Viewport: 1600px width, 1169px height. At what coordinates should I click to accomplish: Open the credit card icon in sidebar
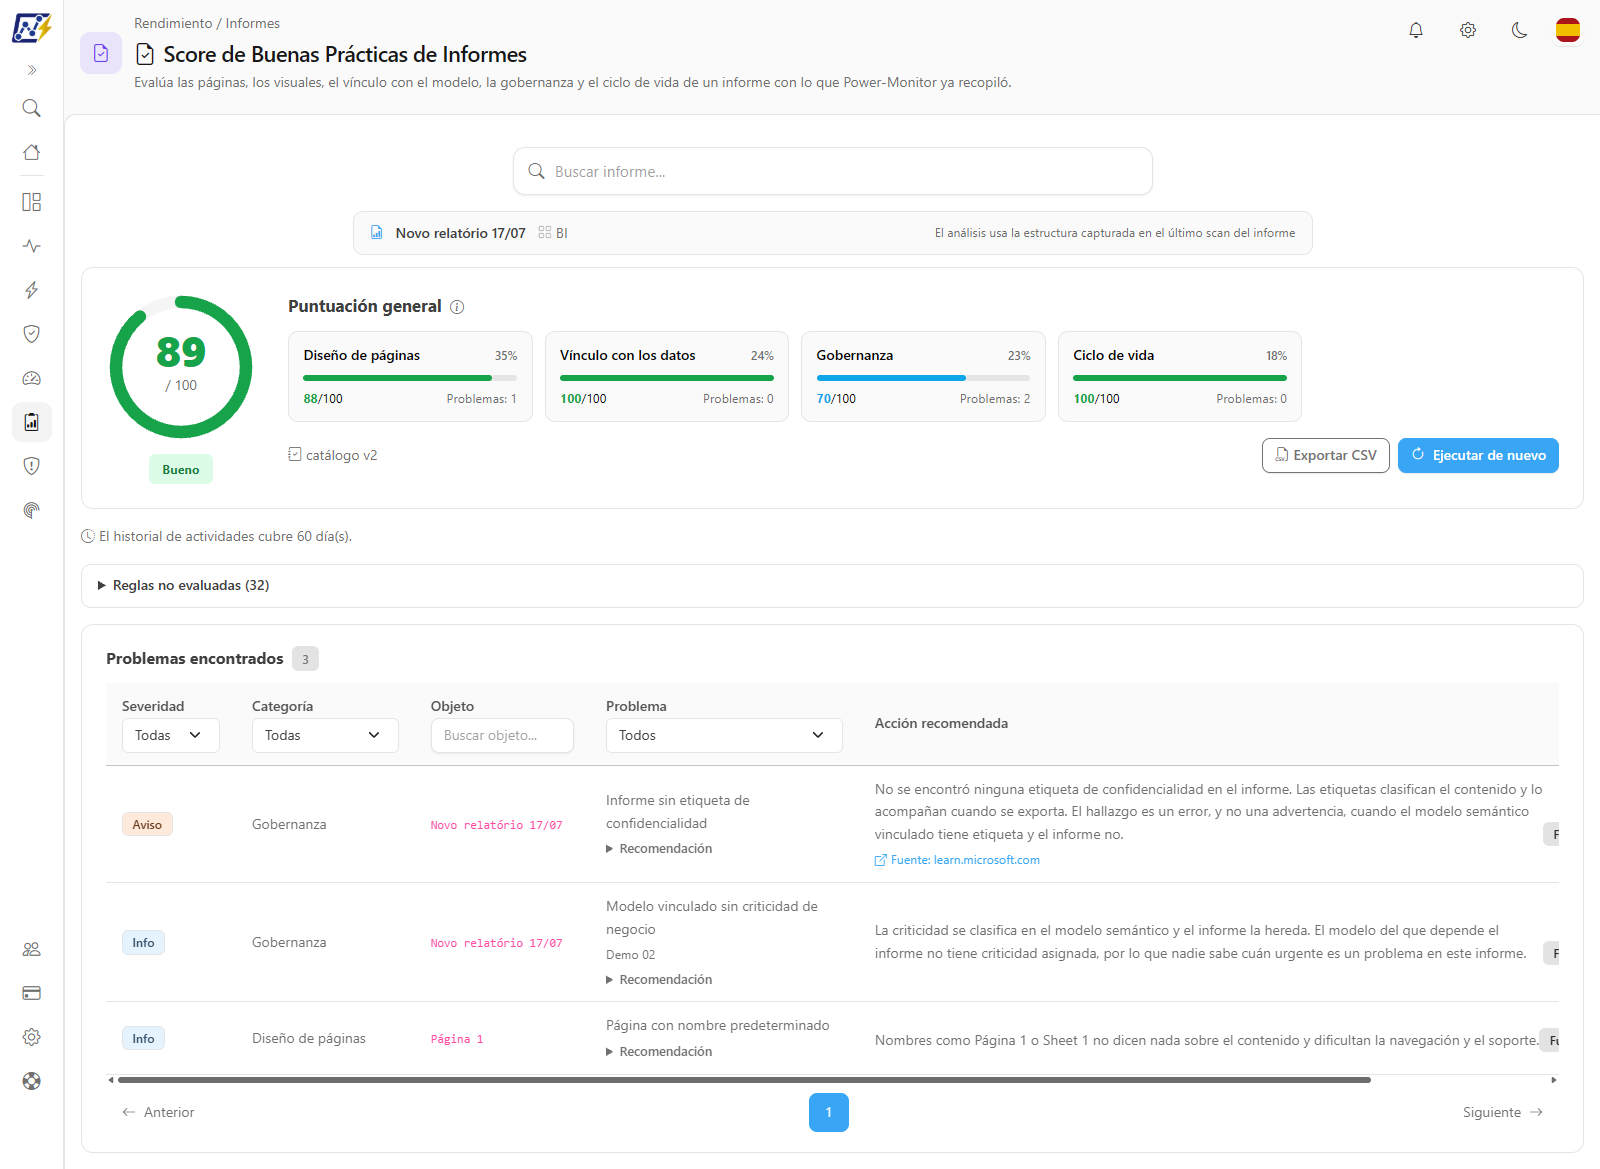[x=32, y=993]
